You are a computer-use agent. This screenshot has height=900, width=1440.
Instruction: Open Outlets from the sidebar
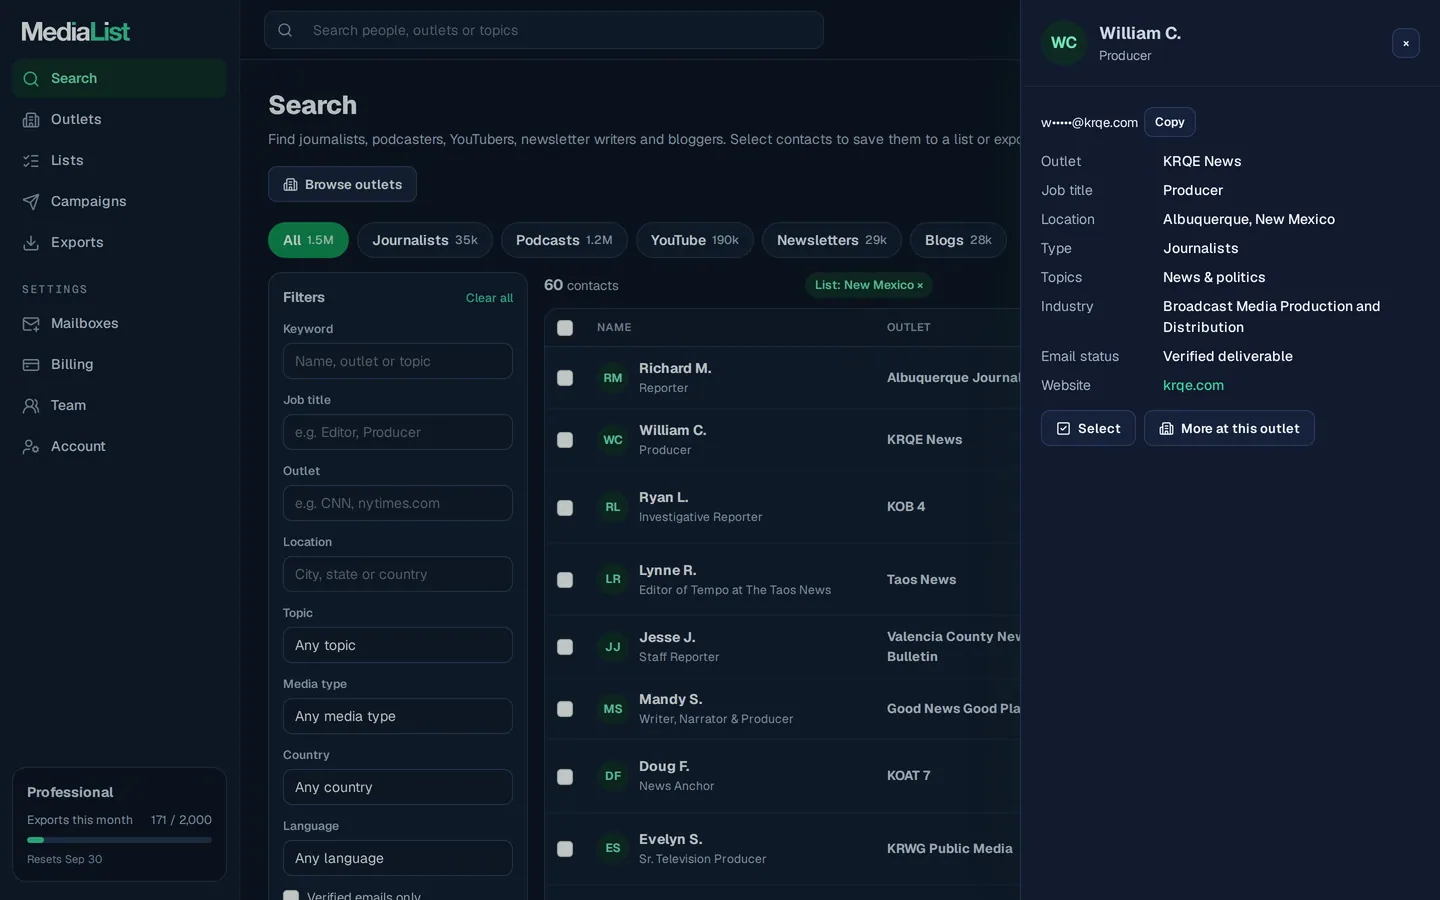click(x=119, y=119)
